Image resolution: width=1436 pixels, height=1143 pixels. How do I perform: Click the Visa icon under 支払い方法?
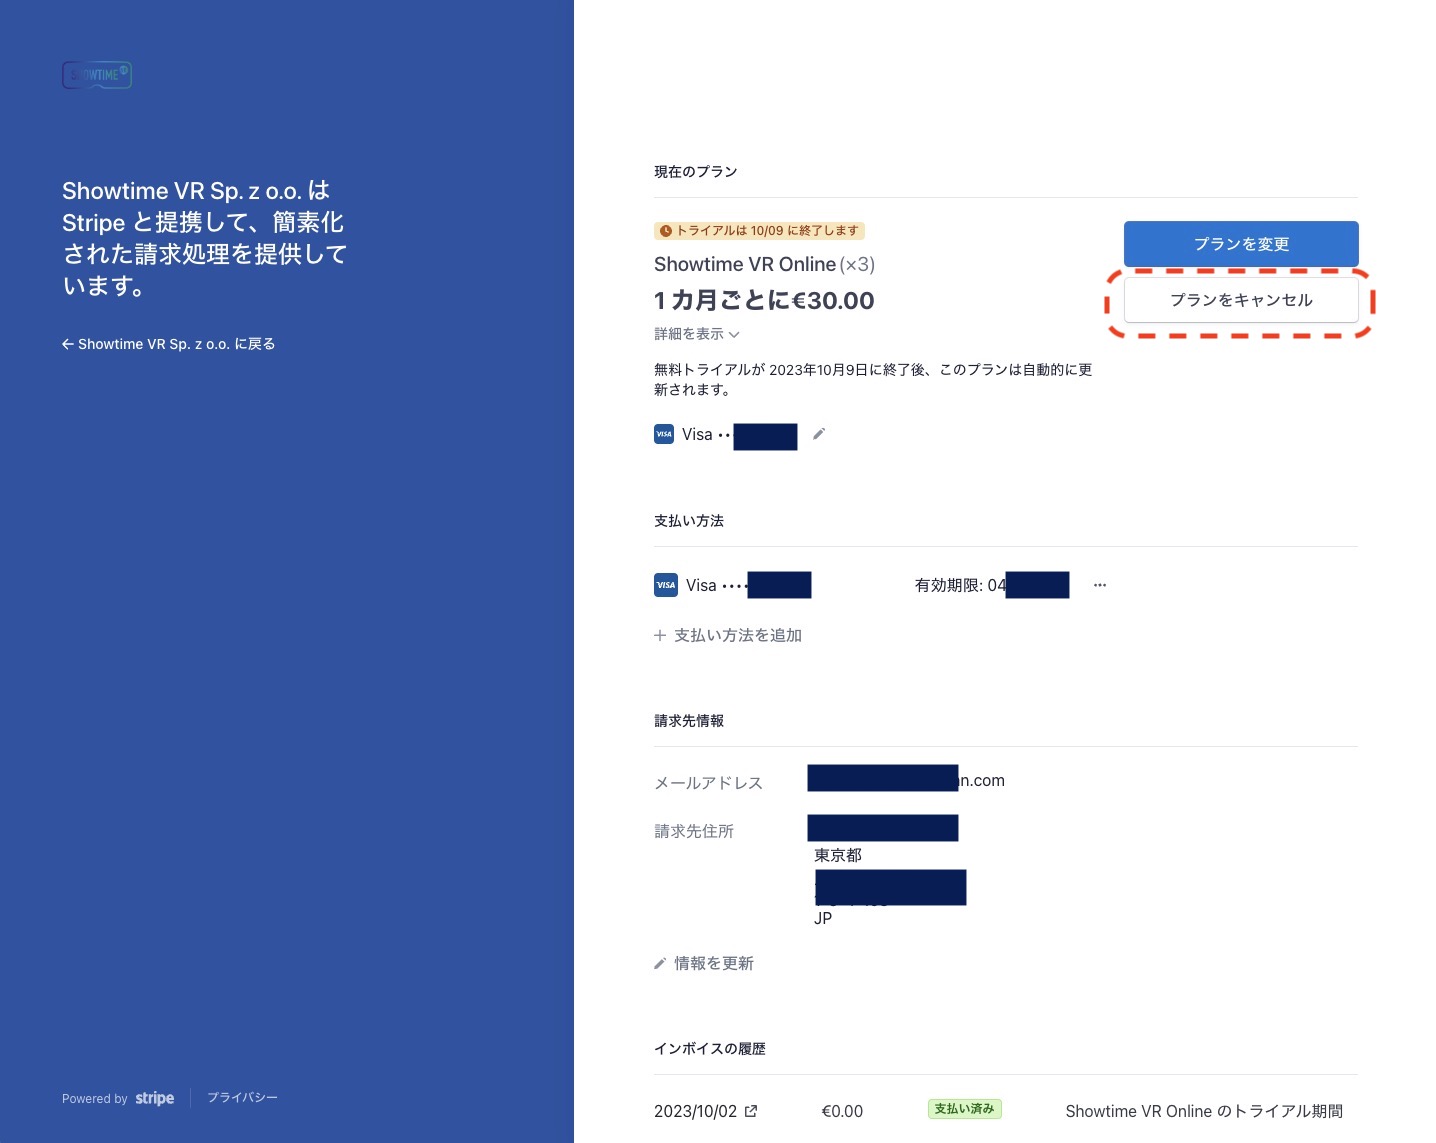click(666, 585)
